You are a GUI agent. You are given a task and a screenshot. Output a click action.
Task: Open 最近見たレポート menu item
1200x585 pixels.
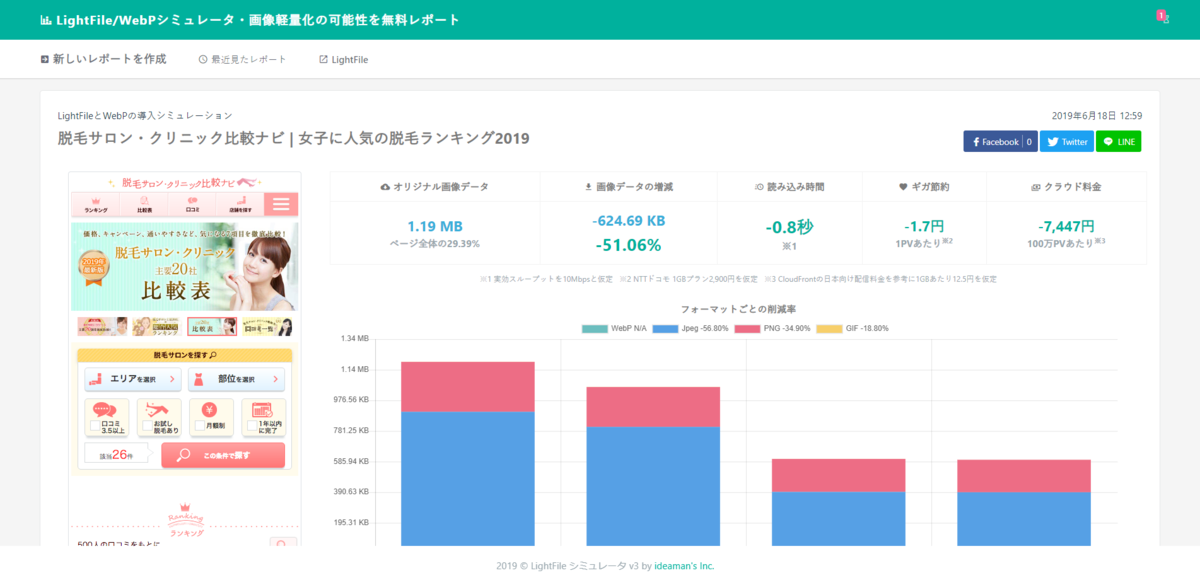pyautogui.click(x=243, y=59)
